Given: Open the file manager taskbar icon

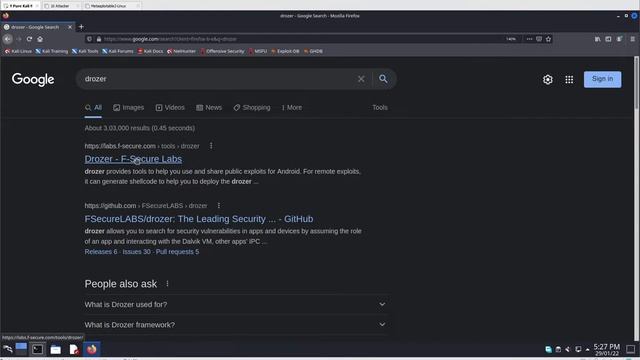Looking at the screenshot, I should tap(56, 349).
